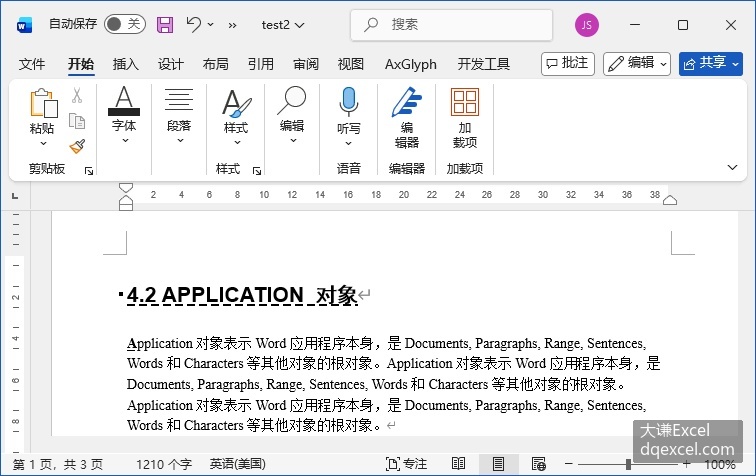Click the zoom slider handle
This screenshot has height=476, width=756.
coord(628,464)
